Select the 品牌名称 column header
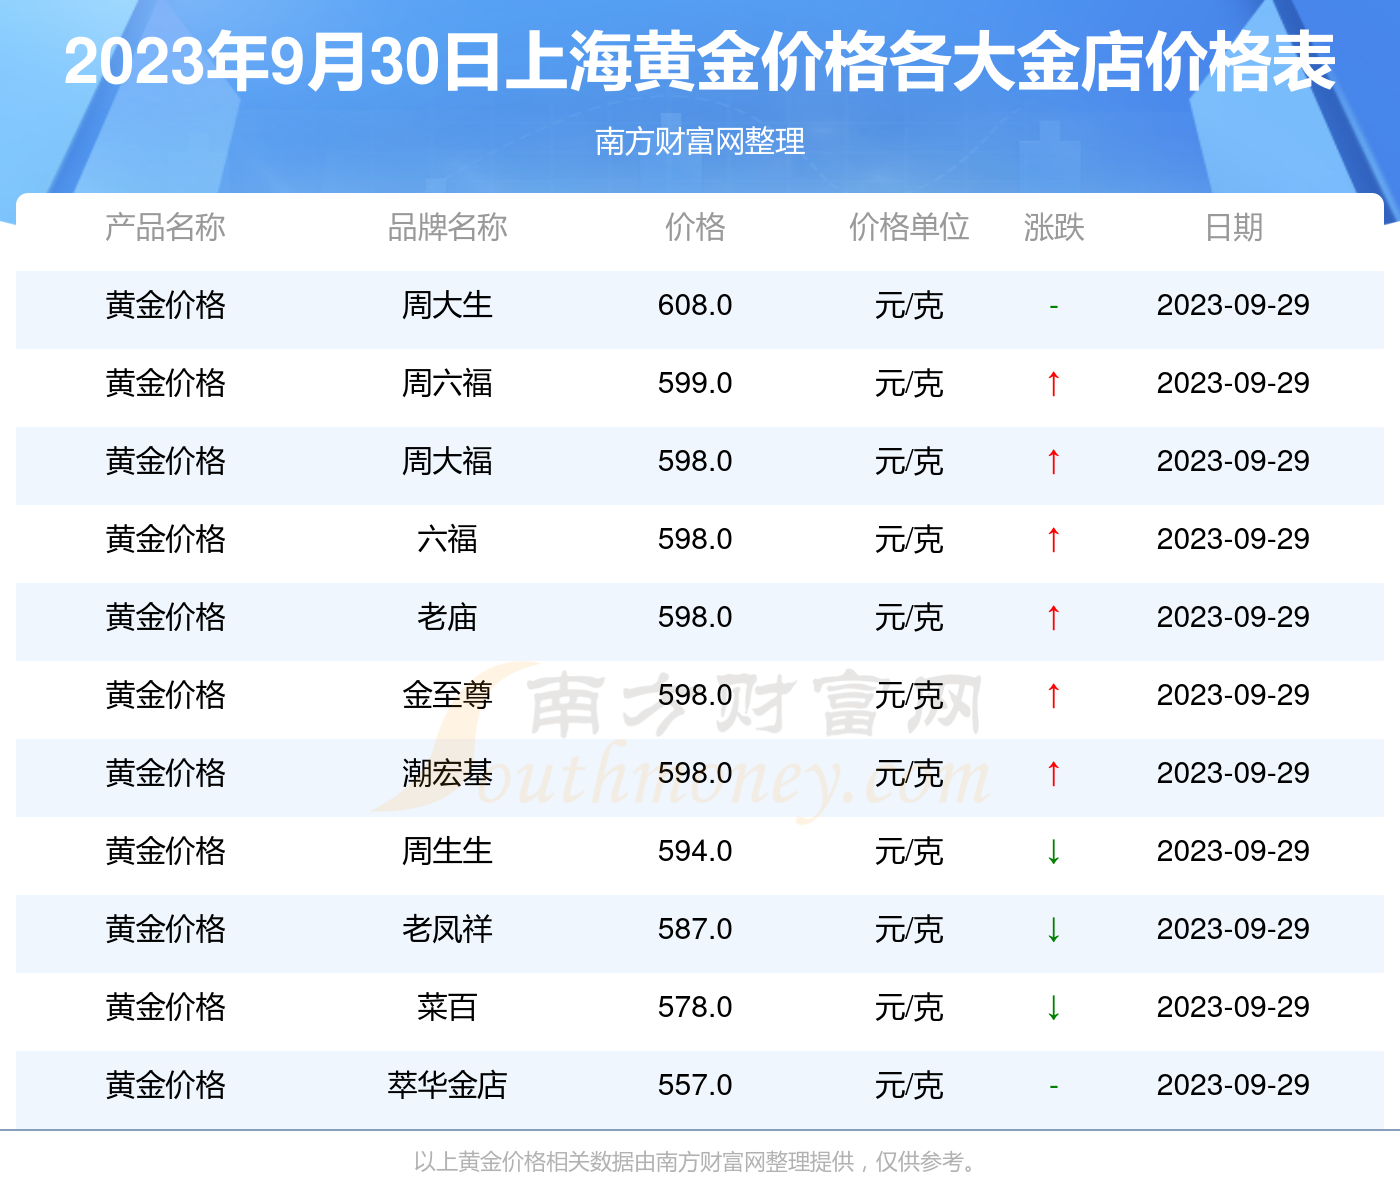The height and width of the screenshot is (1177, 1400). pos(447,228)
